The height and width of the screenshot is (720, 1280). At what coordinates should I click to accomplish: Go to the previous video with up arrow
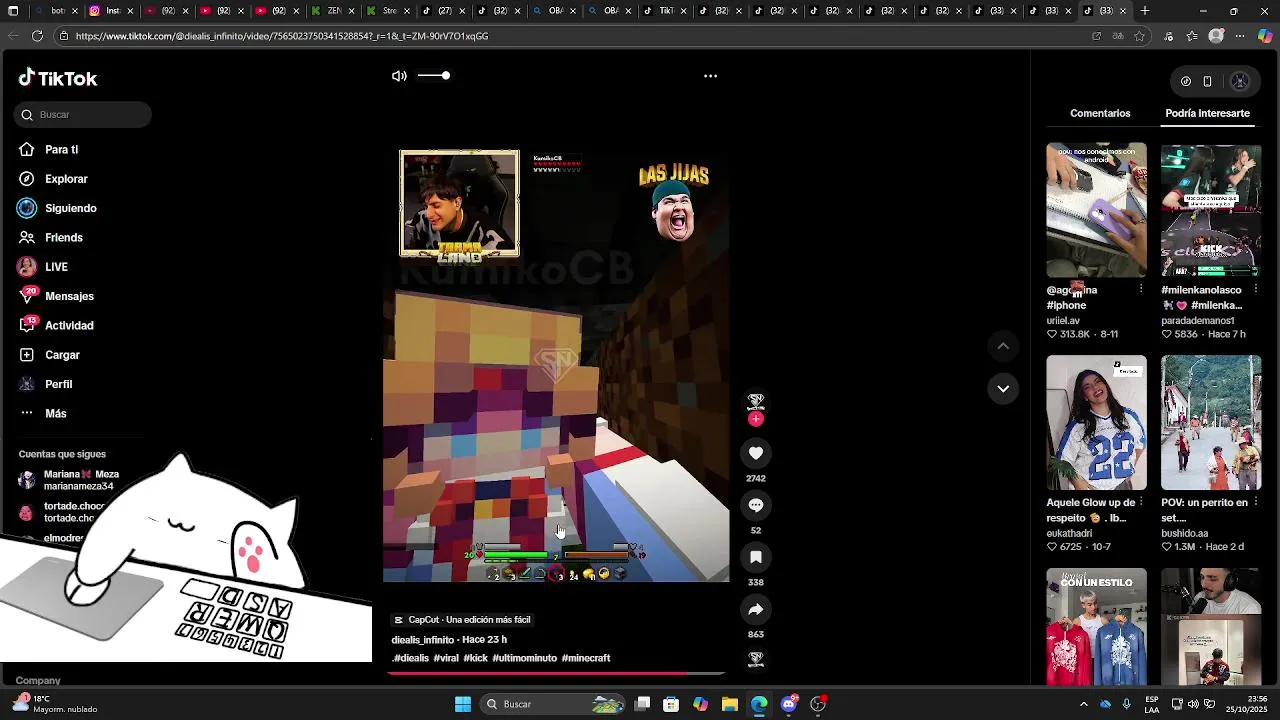pos(1003,346)
